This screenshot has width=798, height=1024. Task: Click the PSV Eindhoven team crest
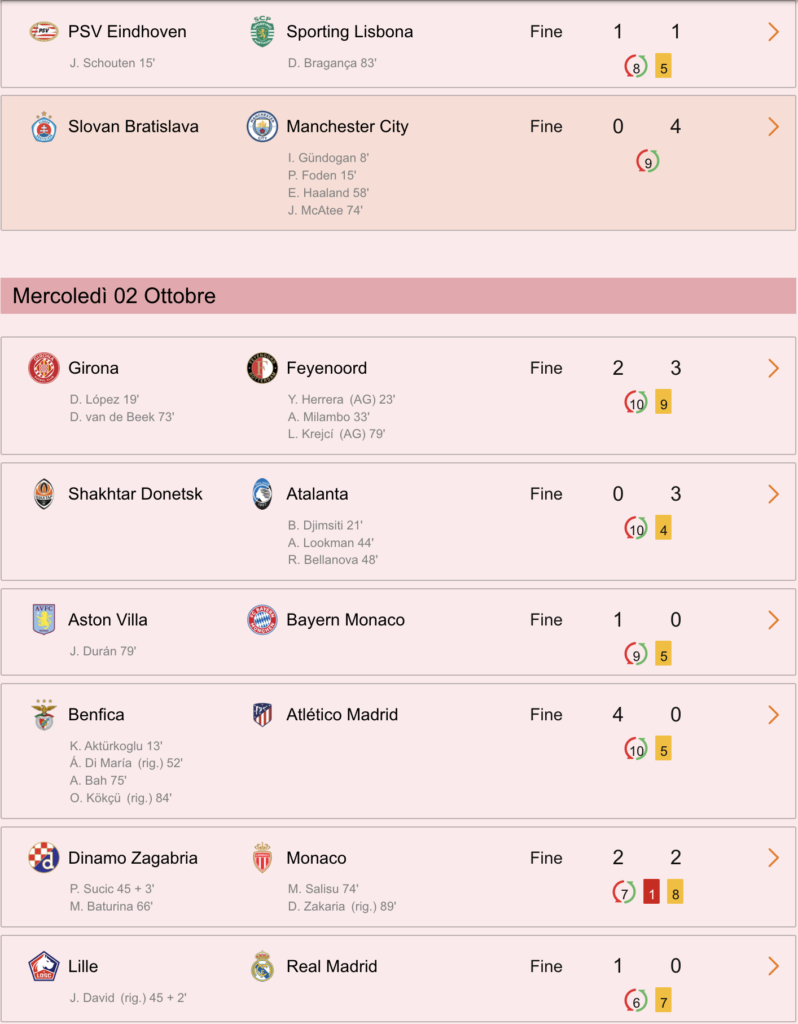[x=44, y=31]
